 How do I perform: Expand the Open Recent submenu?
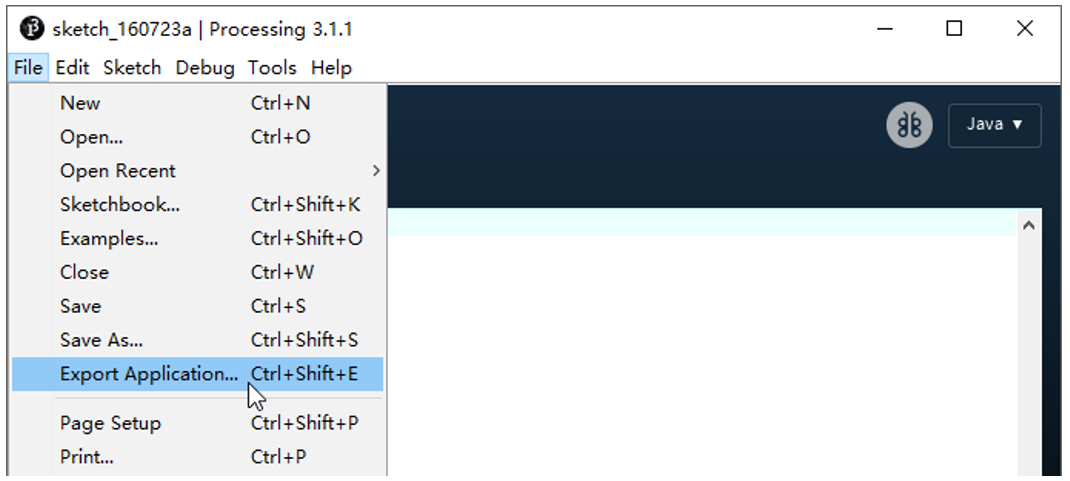point(197,171)
